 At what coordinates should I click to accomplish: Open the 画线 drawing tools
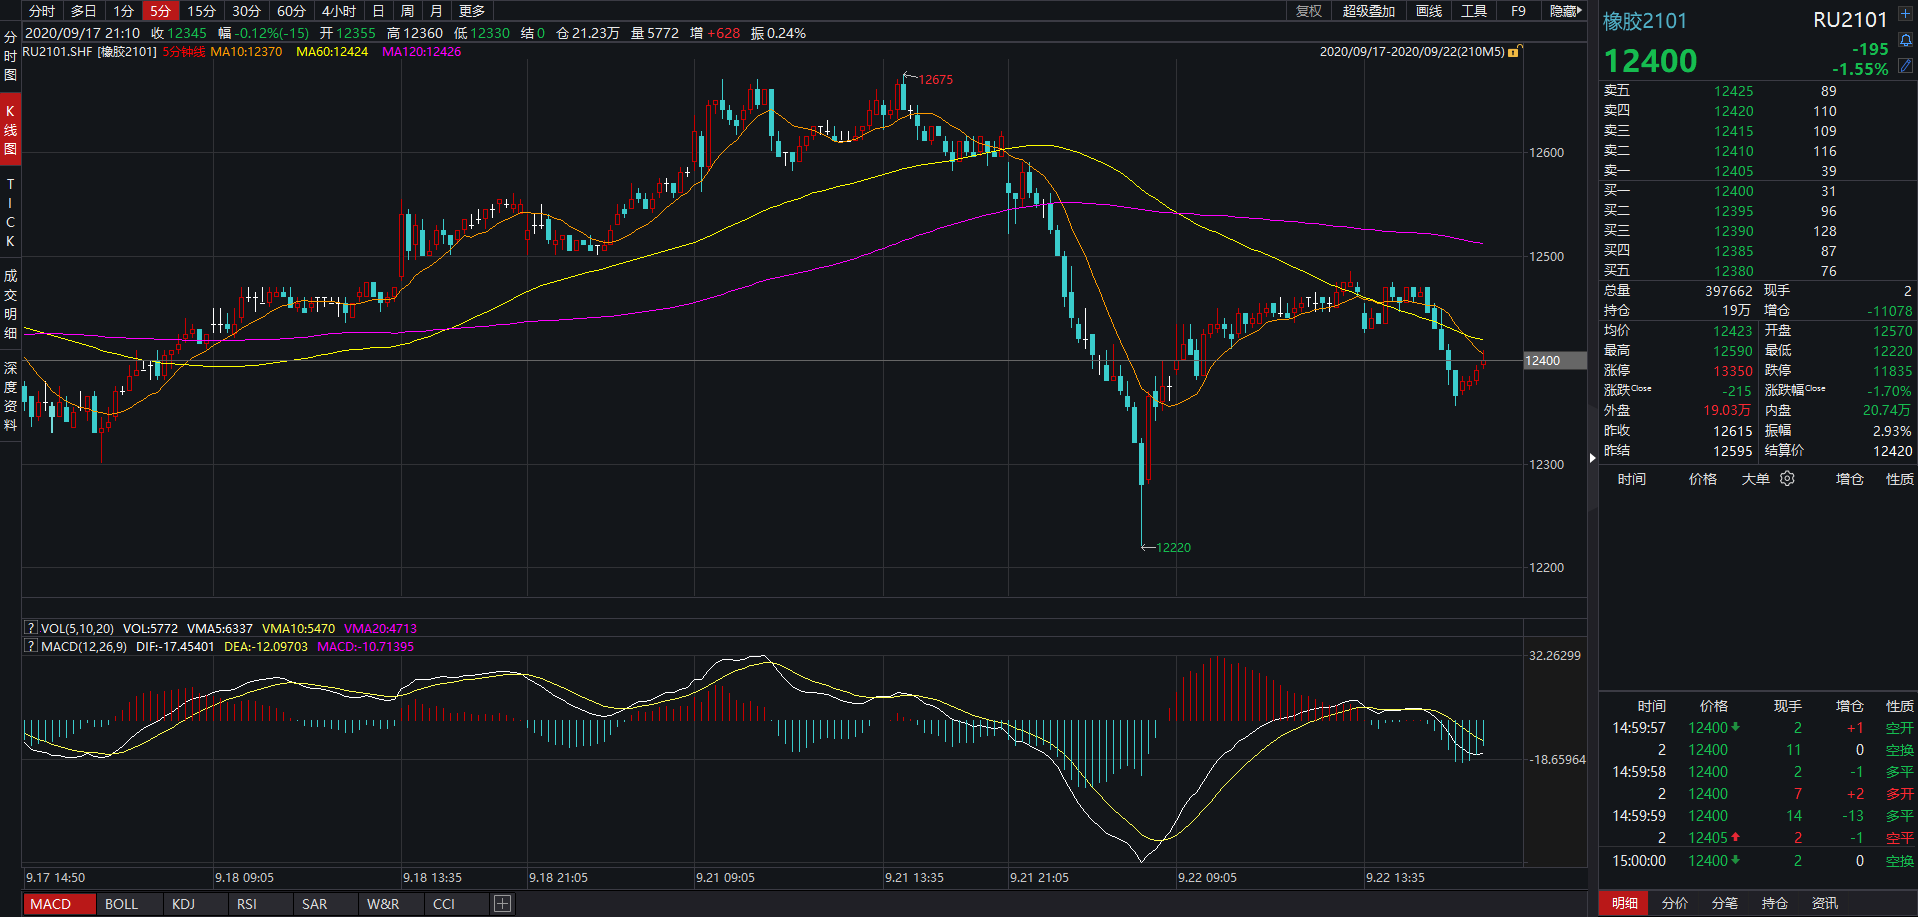[x=1429, y=11]
